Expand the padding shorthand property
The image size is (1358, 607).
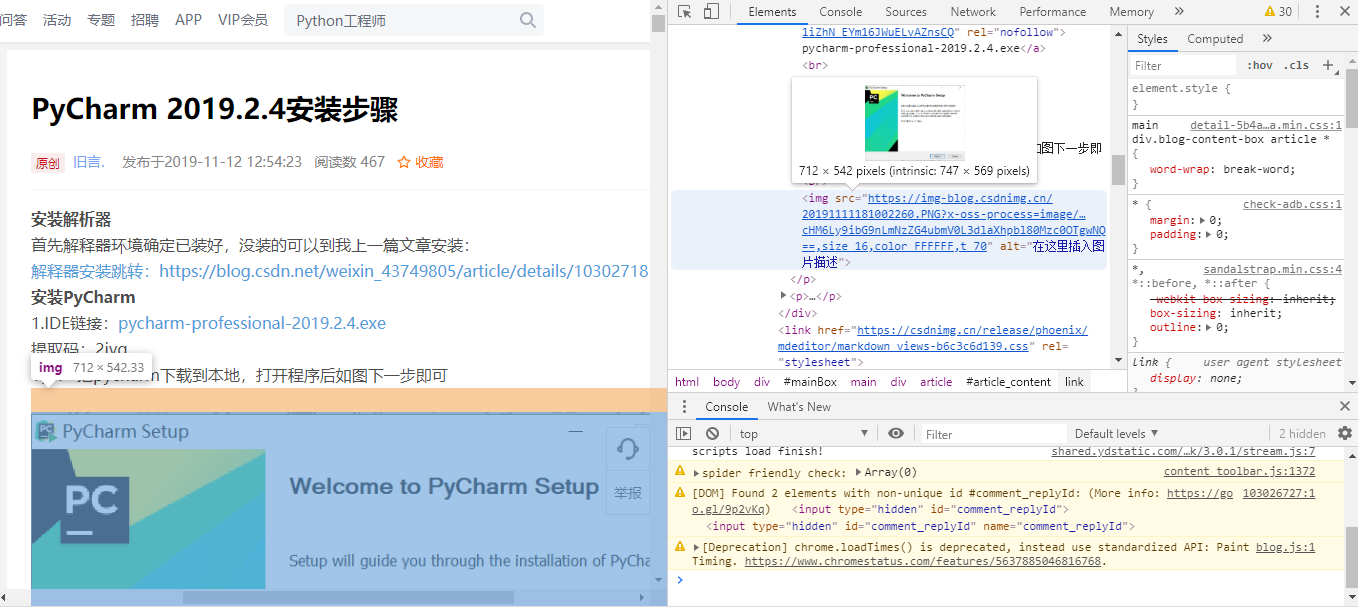click(1210, 234)
